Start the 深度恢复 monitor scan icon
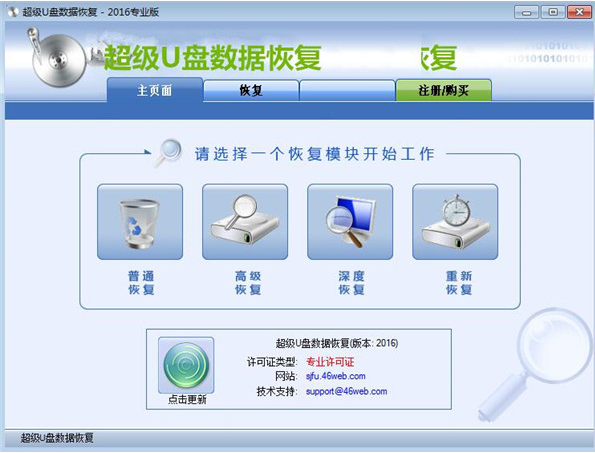The image size is (595, 453). 350,222
